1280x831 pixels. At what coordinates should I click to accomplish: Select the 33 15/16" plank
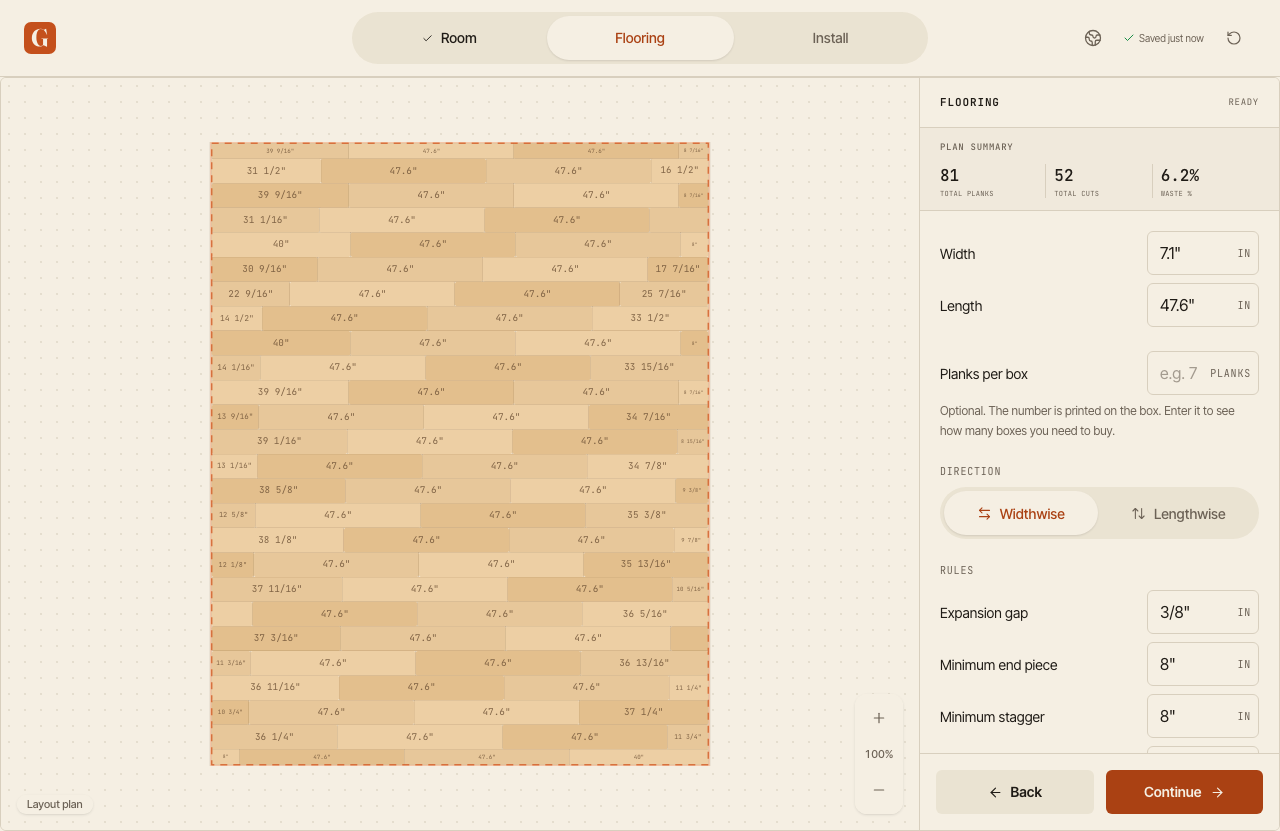click(649, 367)
